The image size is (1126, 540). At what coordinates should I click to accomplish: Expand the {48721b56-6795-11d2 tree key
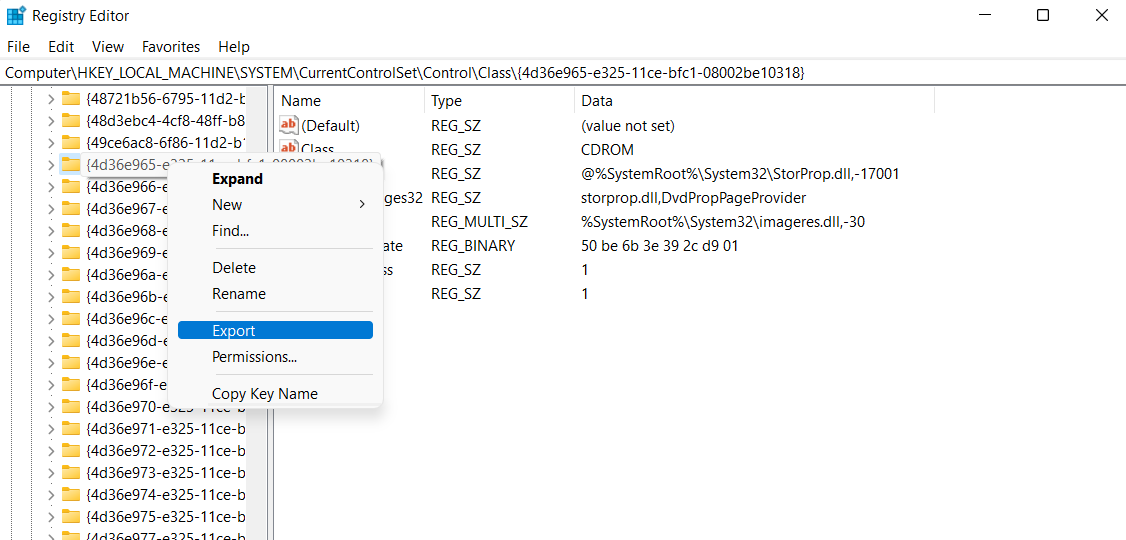[x=51, y=98]
